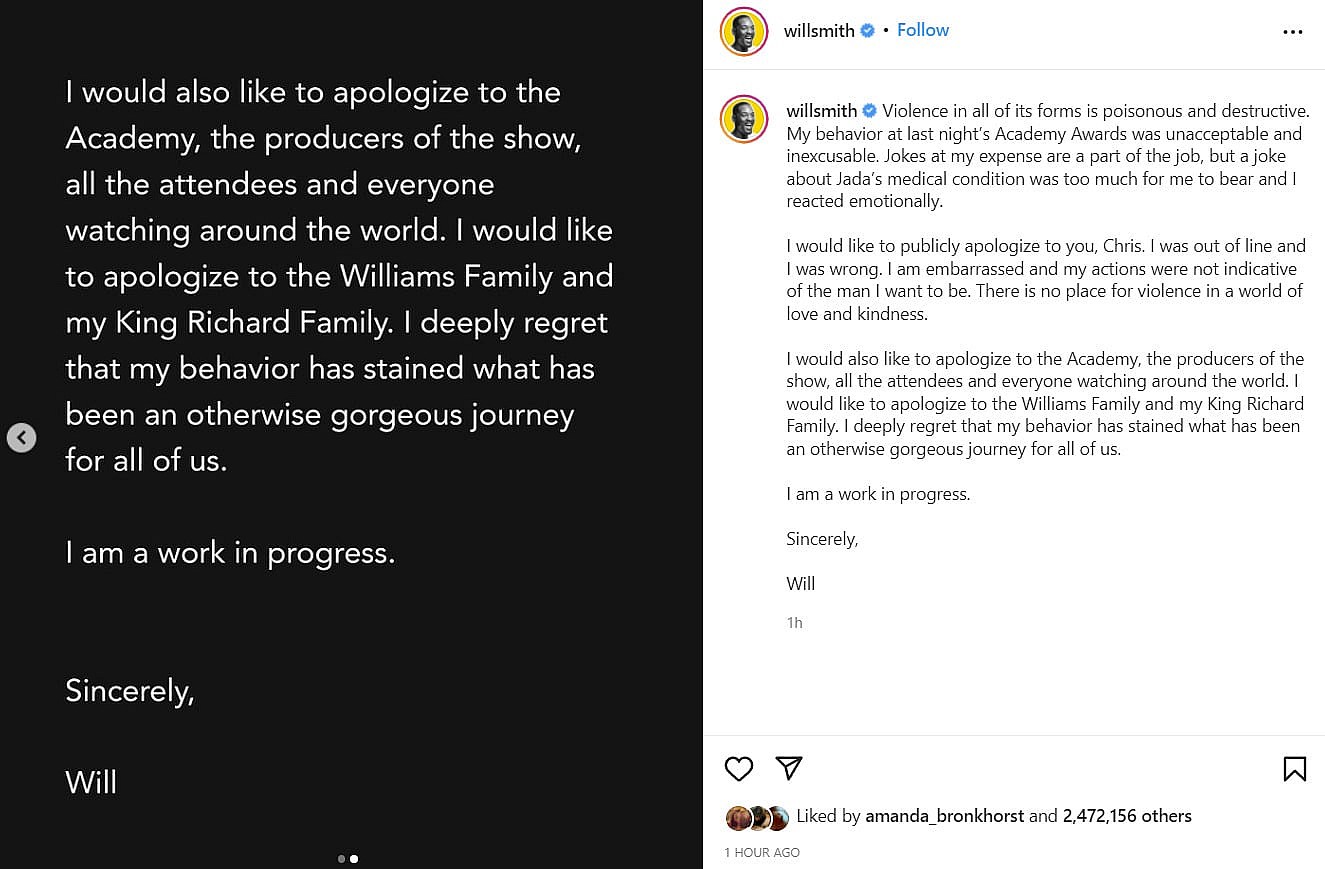Click the 1h caption time label
This screenshot has width=1325, height=869.
pyautogui.click(x=795, y=623)
